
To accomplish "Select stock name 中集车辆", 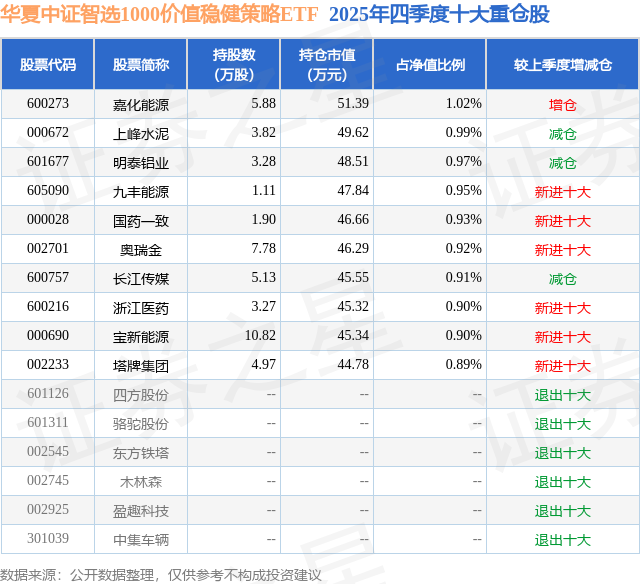I will coord(141,539).
